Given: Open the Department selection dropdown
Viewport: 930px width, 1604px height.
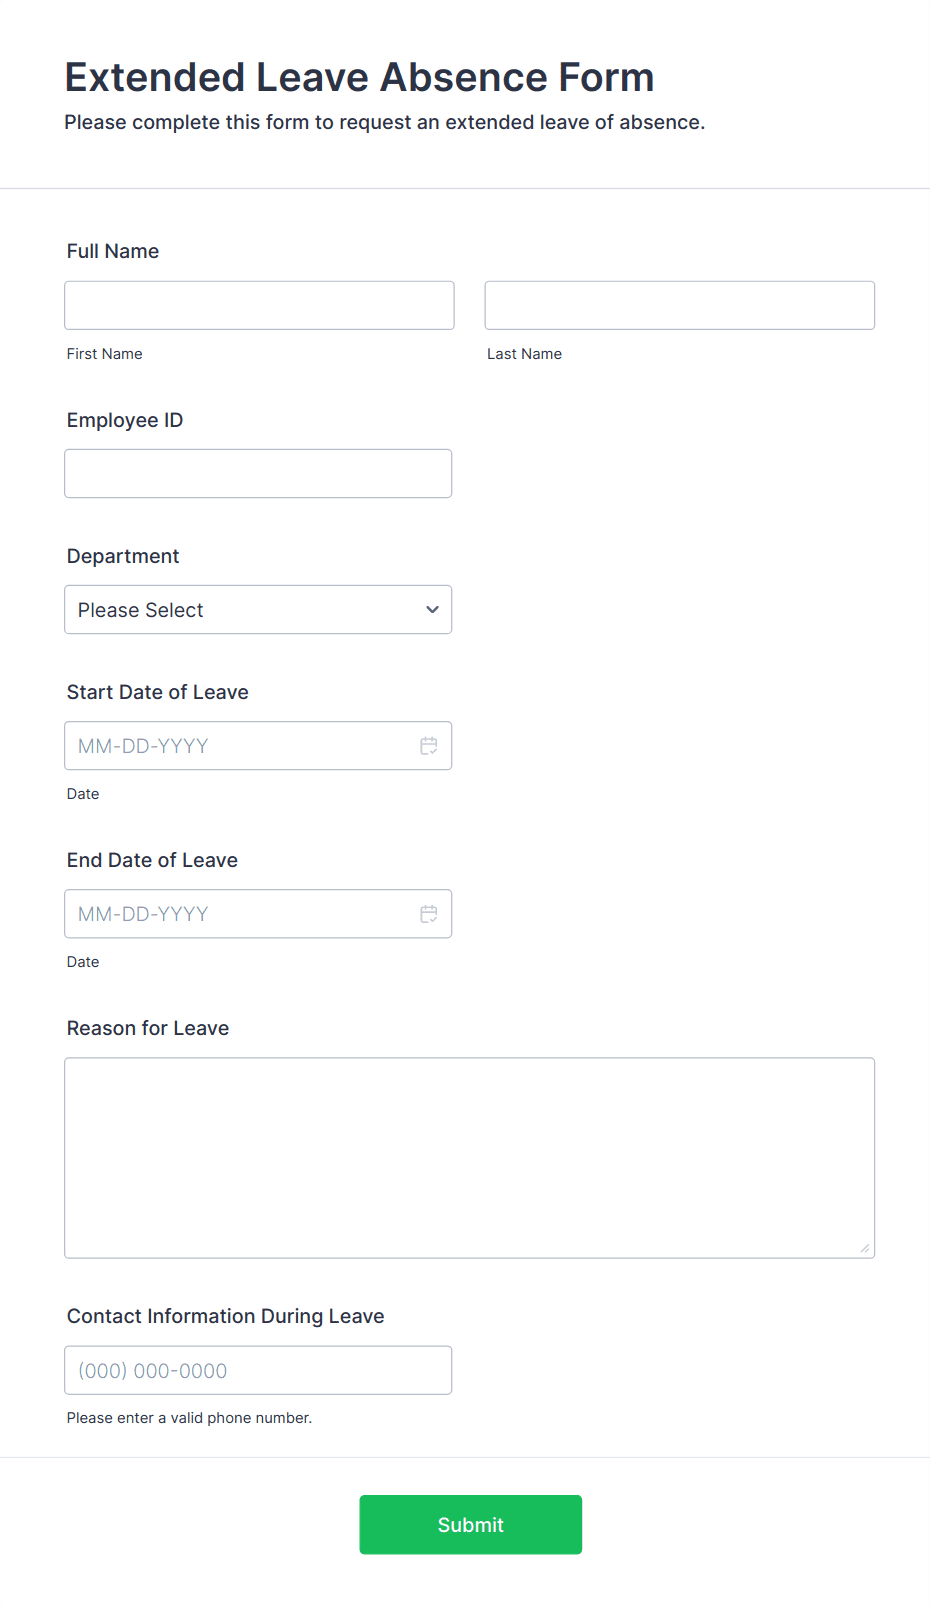Looking at the screenshot, I should [x=258, y=609].
